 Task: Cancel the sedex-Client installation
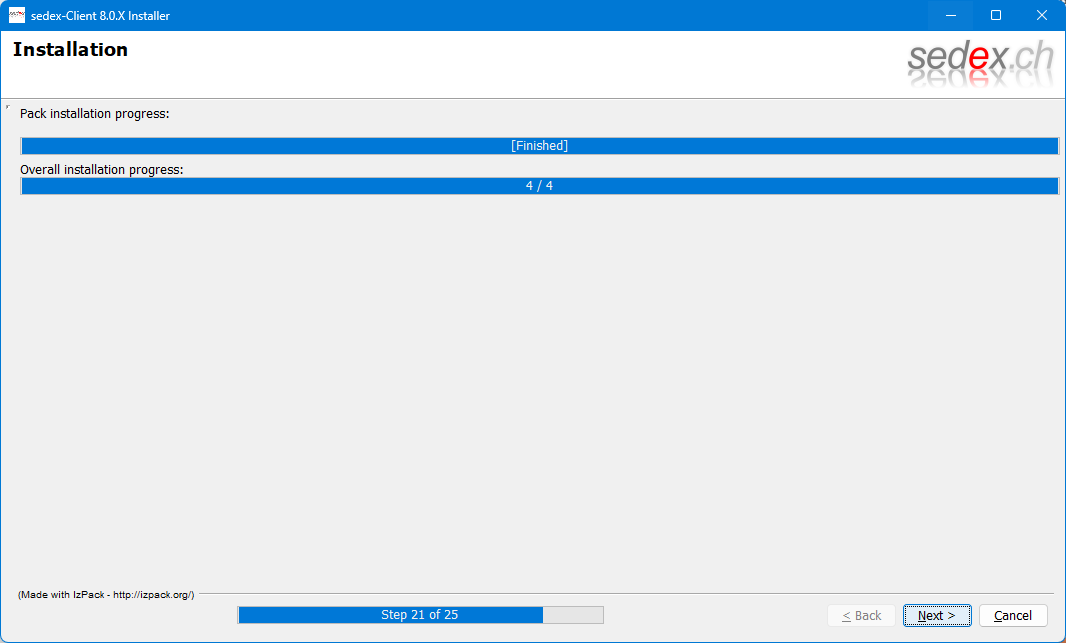(1012, 615)
